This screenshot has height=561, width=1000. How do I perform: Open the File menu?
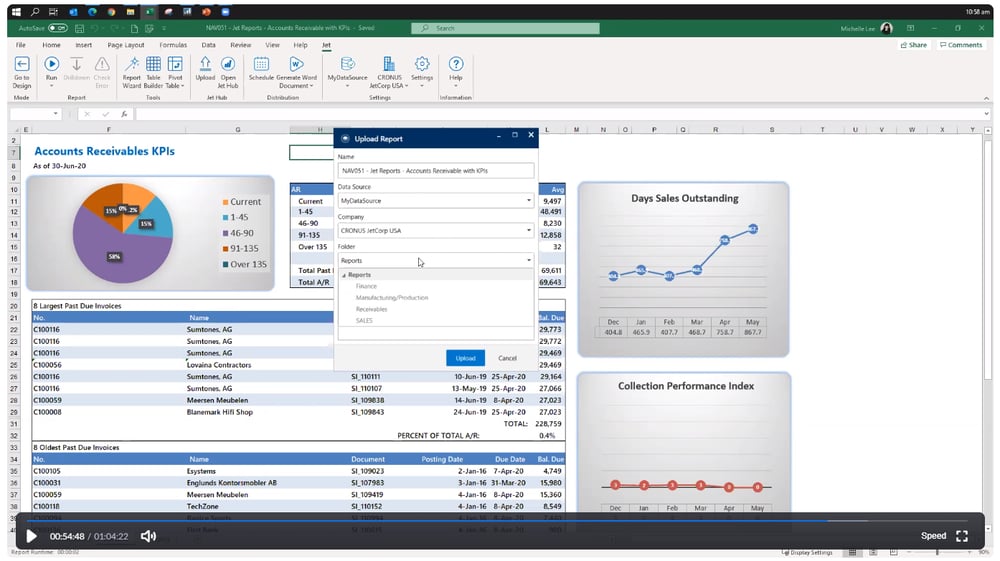click(20, 45)
